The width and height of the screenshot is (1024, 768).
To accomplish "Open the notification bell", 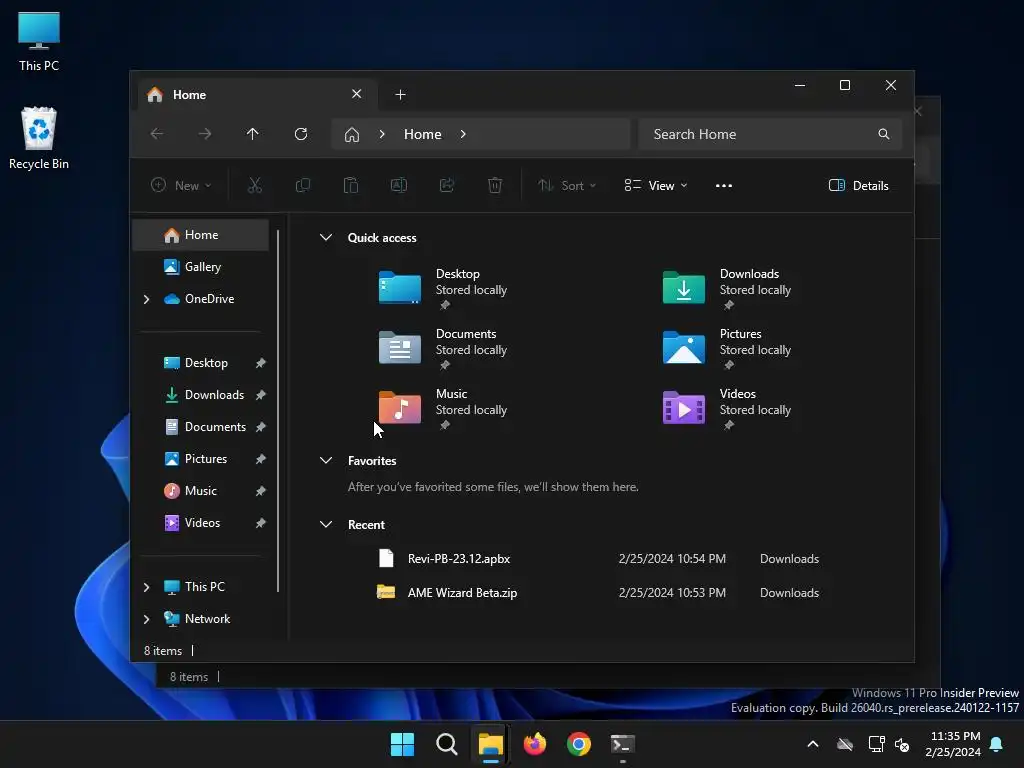I will (x=997, y=744).
